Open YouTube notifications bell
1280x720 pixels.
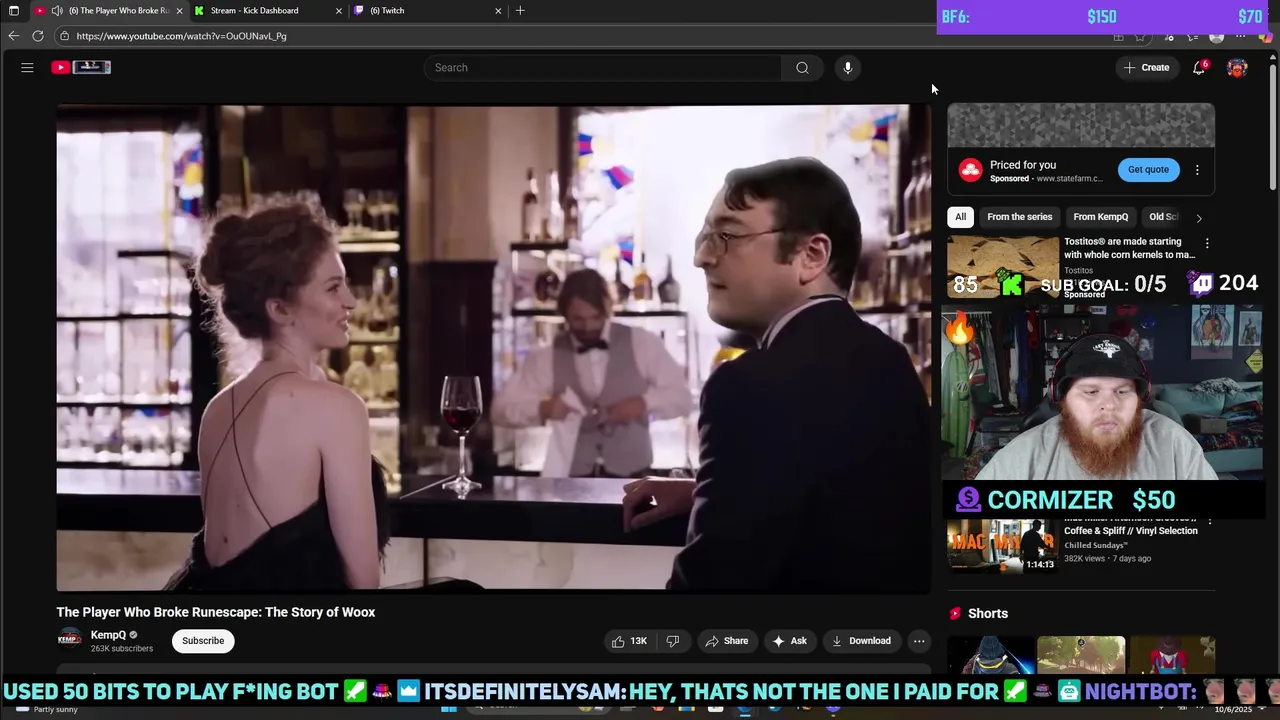(1199, 67)
